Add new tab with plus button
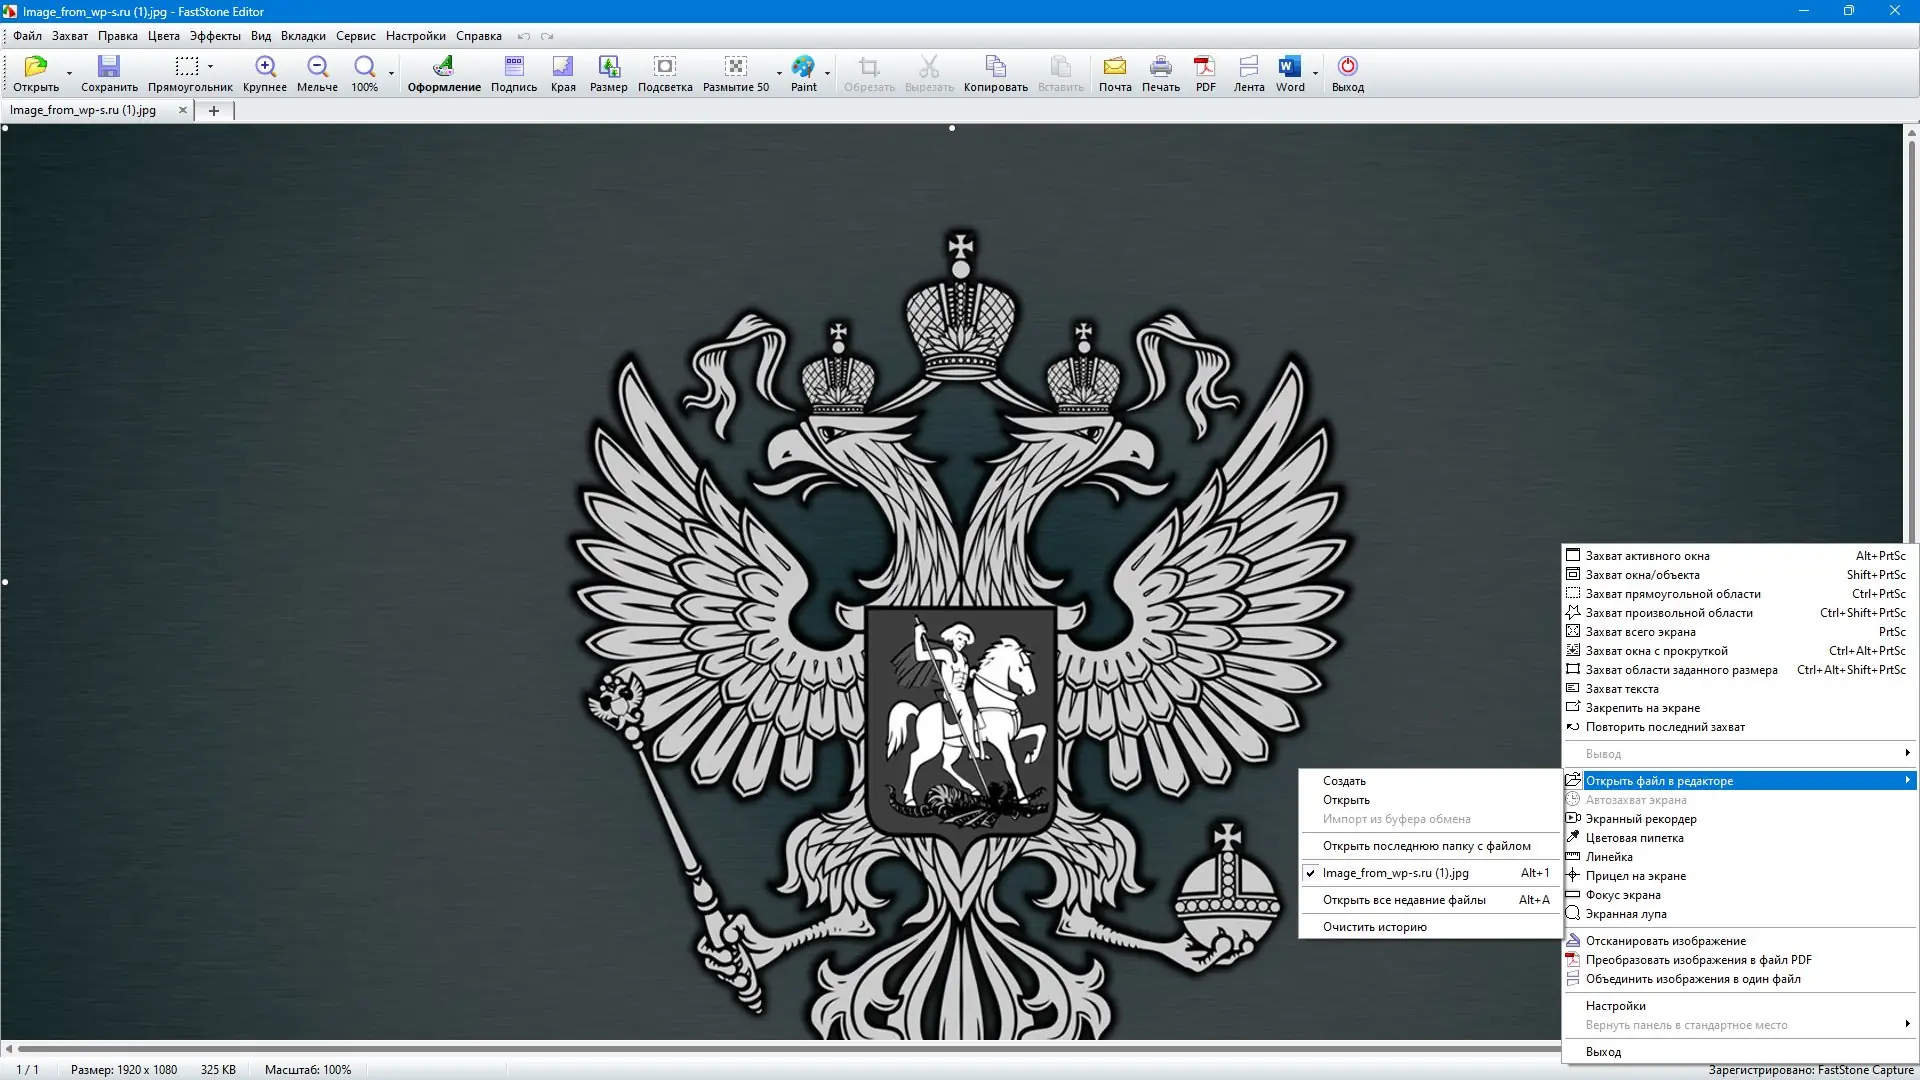1920x1080 pixels. (213, 111)
